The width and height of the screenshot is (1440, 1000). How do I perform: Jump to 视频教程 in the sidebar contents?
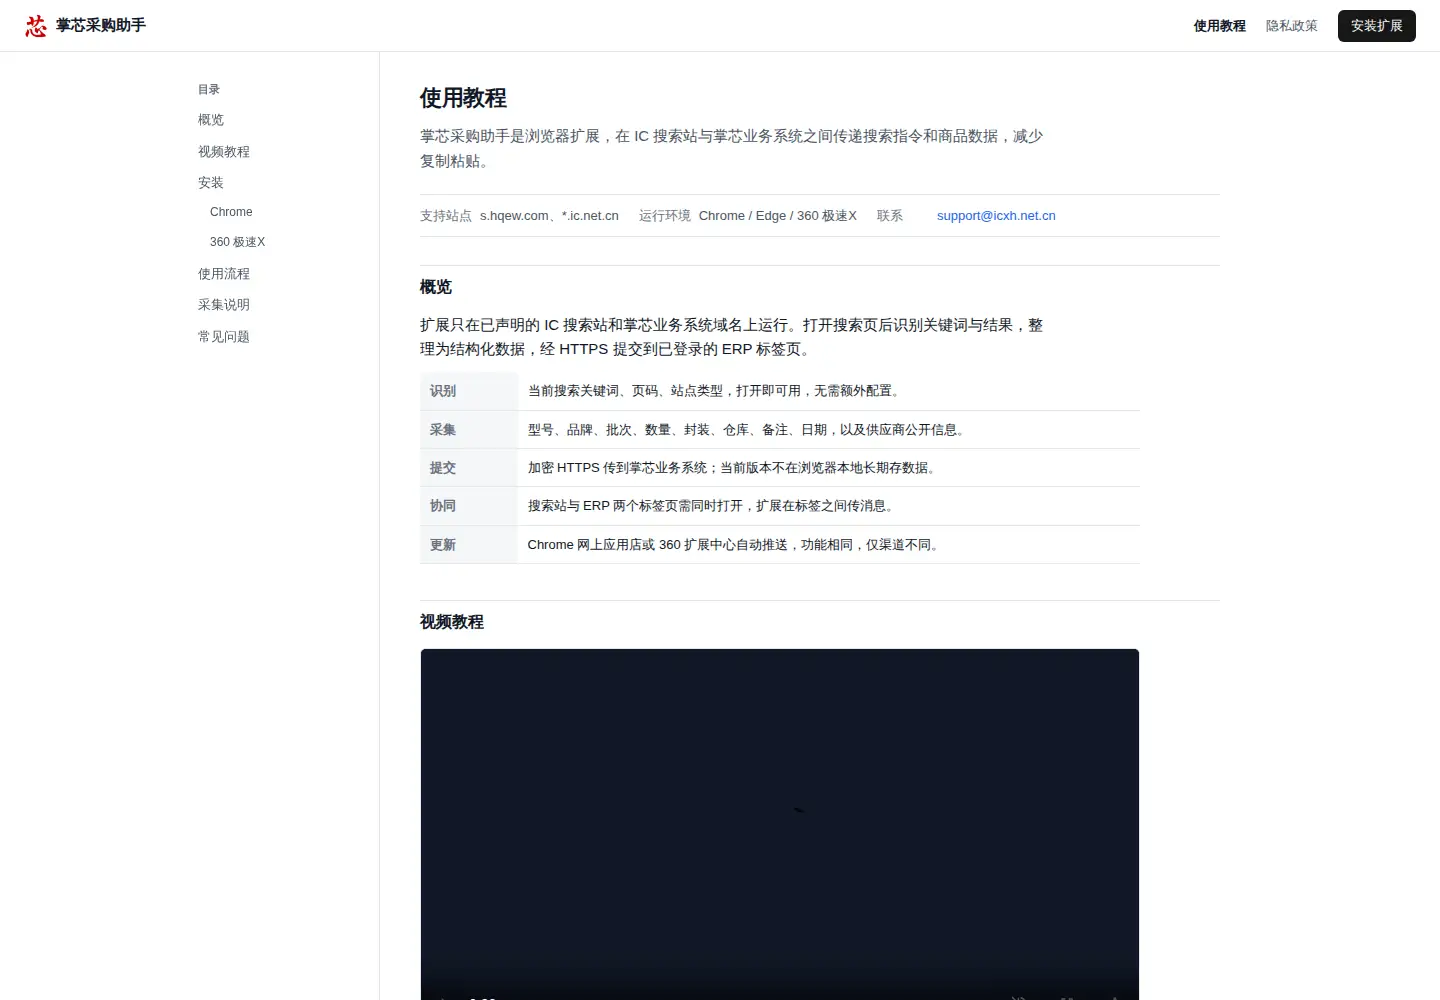(x=224, y=152)
